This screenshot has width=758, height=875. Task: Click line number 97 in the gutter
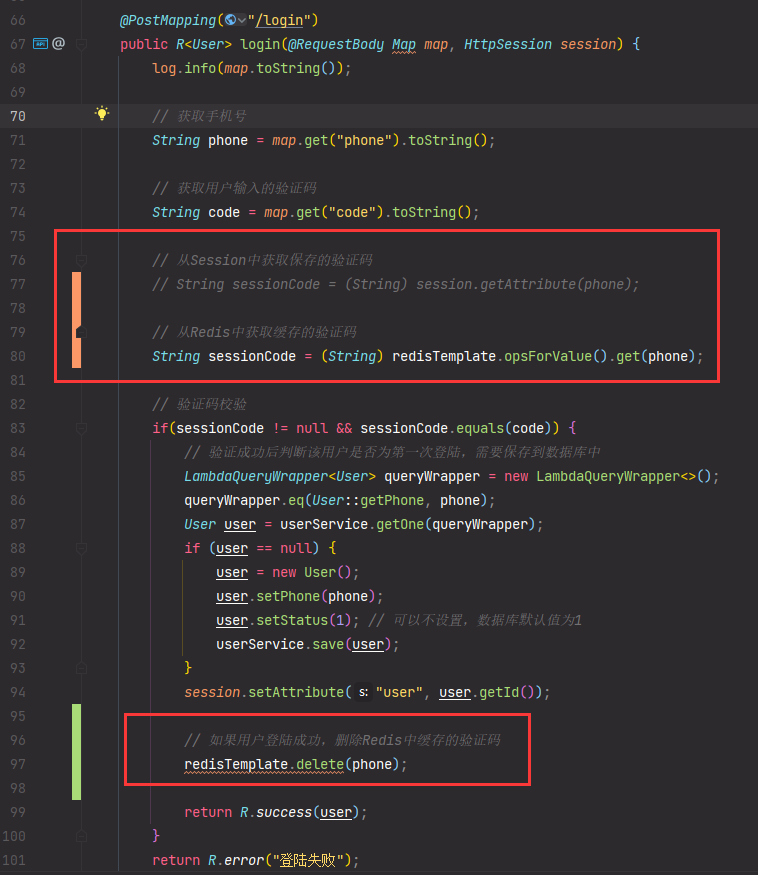tap(18, 764)
